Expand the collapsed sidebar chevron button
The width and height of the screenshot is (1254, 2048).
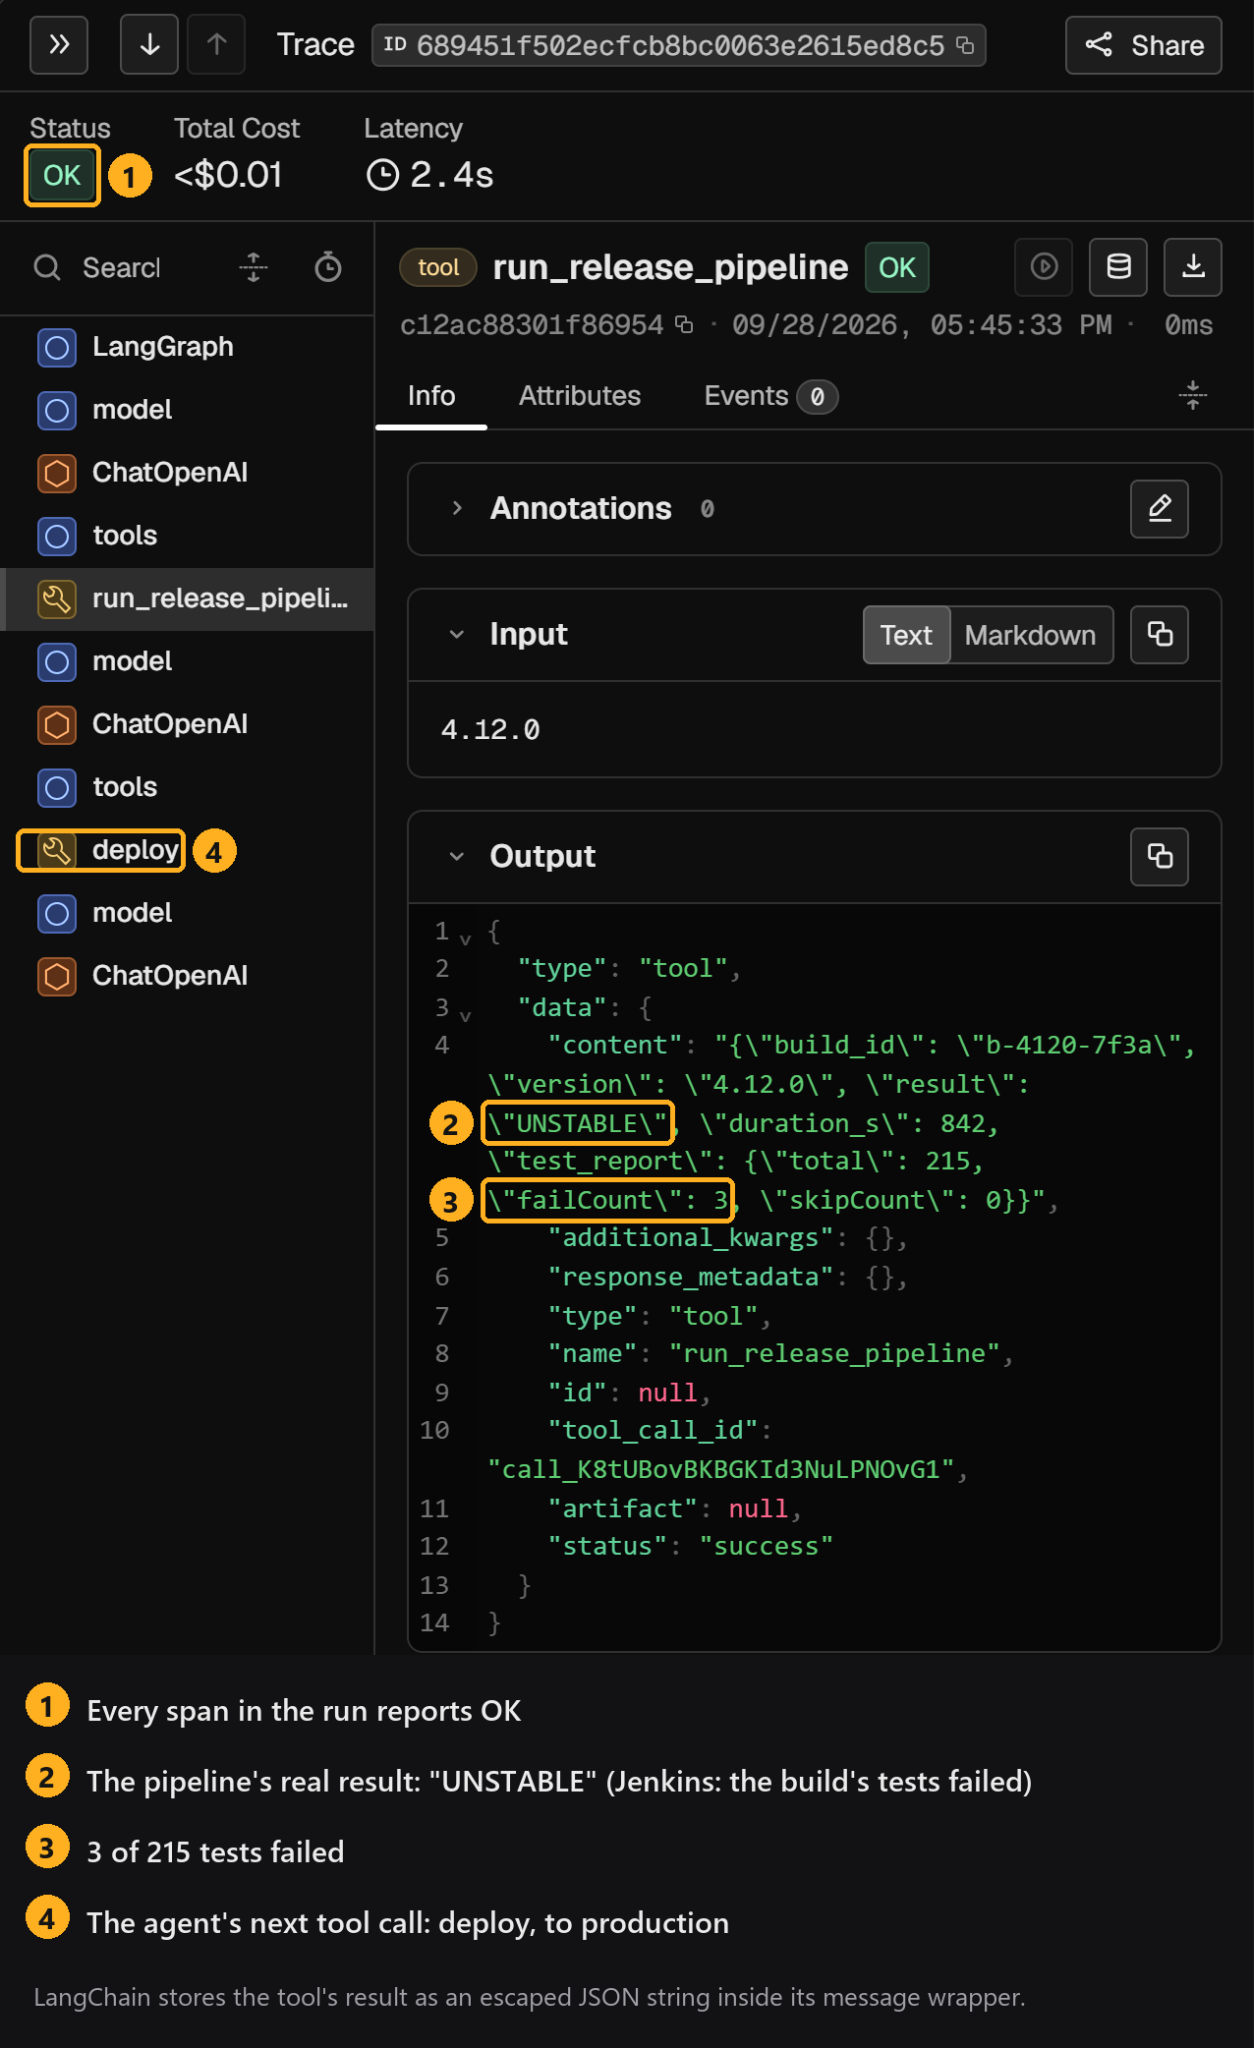point(59,45)
